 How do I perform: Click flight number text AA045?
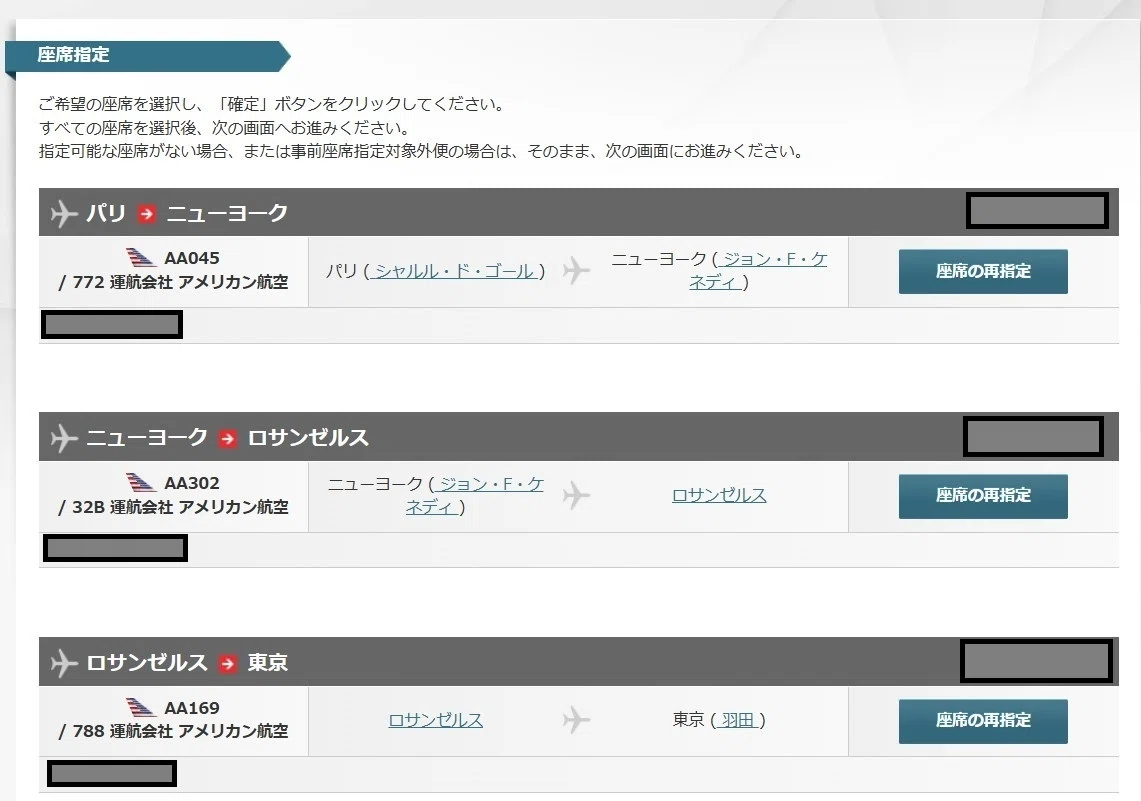(191, 258)
